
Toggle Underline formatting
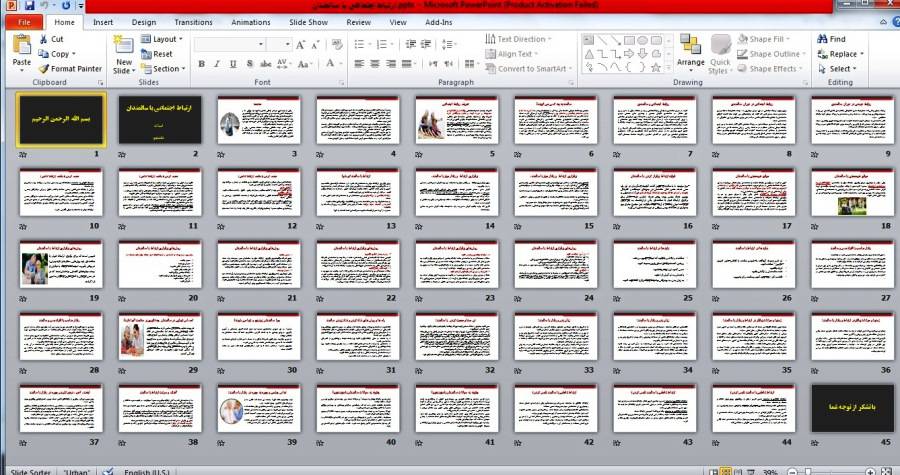[x=233, y=64]
